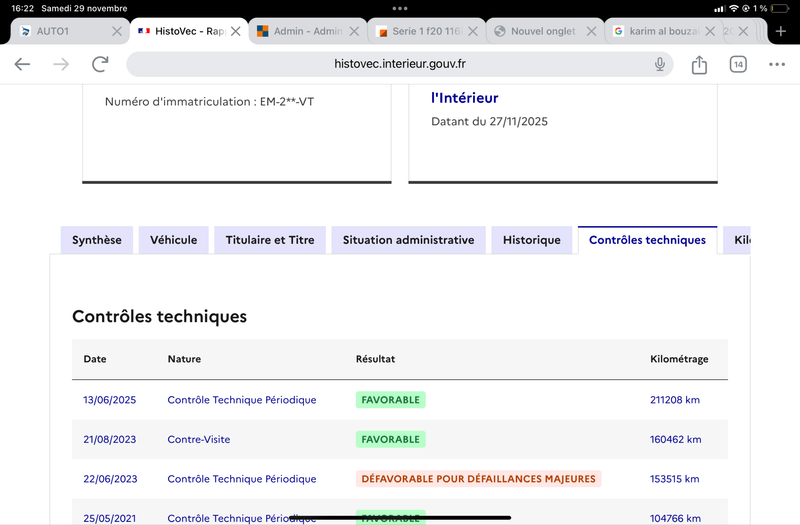Tap the microphone voice search icon
Viewport: 800px width, 525px height.
pyautogui.click(x=660, y=64)
